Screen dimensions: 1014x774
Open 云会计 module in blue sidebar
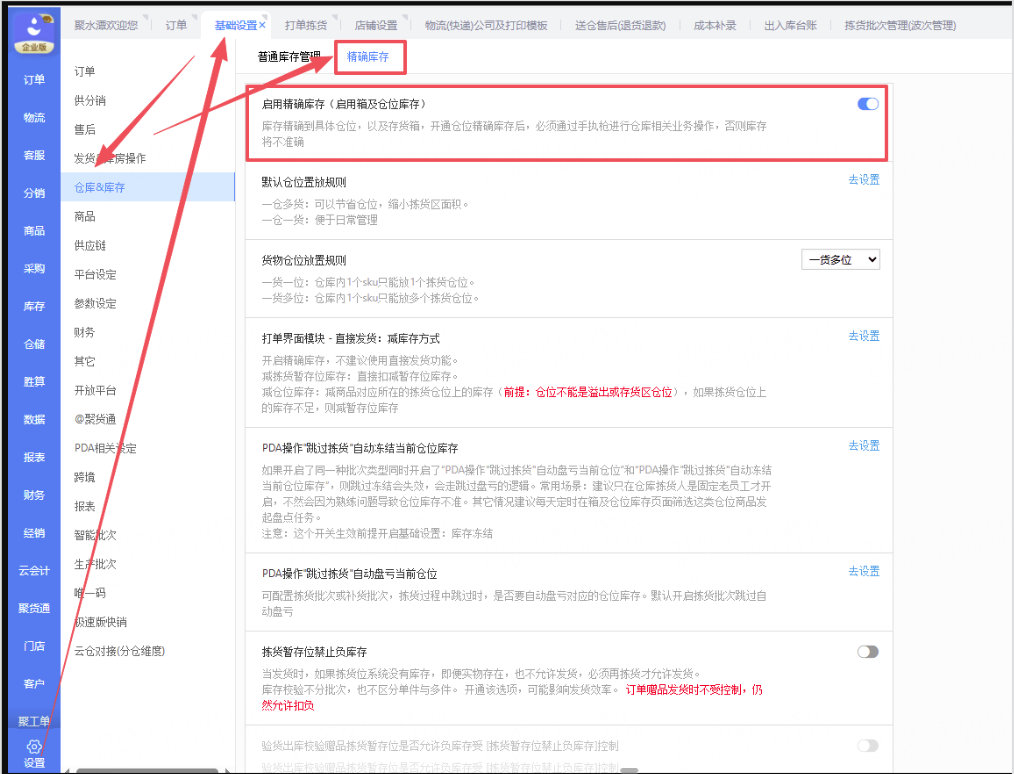pyautogui.click(x=34, y=570)
